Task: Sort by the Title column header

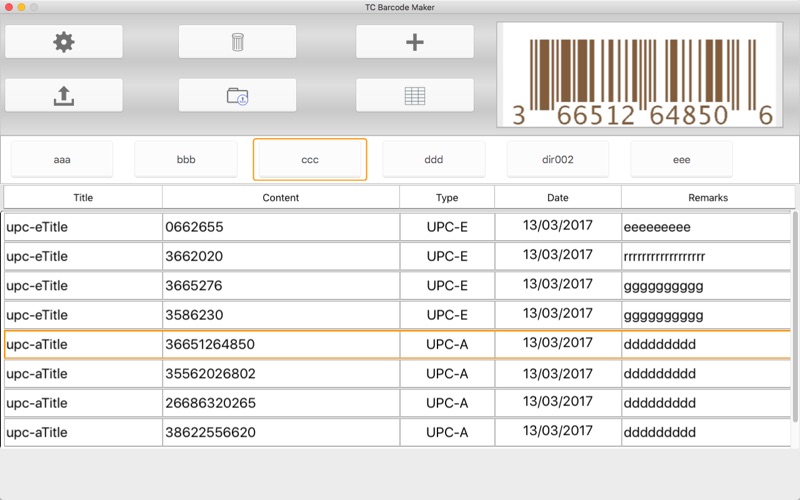Action: click(x=83, y=197)
